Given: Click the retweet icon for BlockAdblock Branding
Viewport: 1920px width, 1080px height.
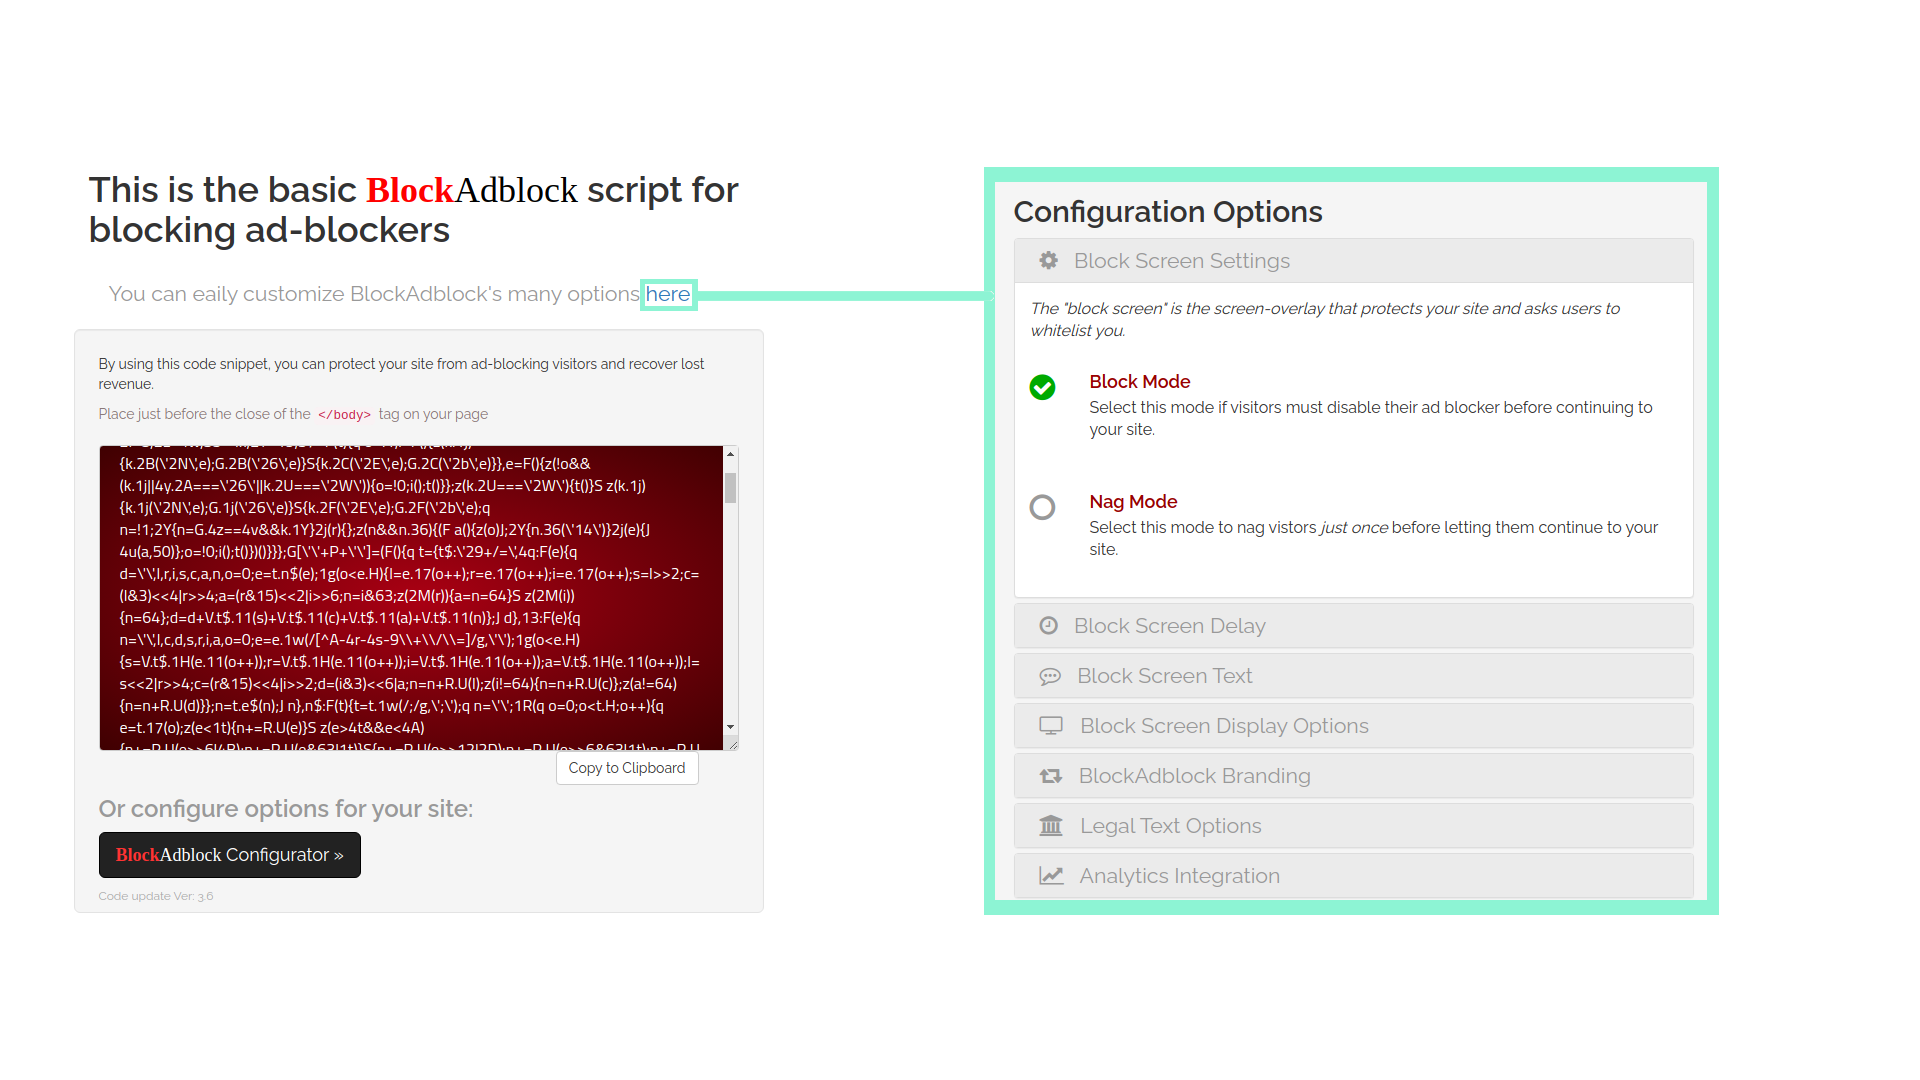Looking at the screenshot, I should click(1051, 776).
